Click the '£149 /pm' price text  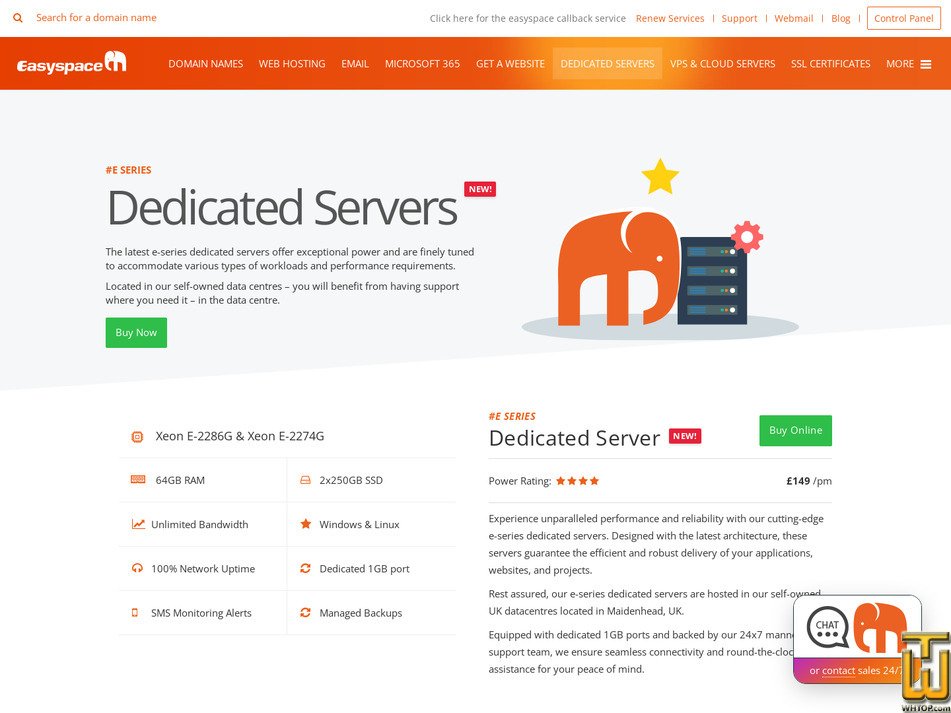pyautogui.click(x=809, y=481)
